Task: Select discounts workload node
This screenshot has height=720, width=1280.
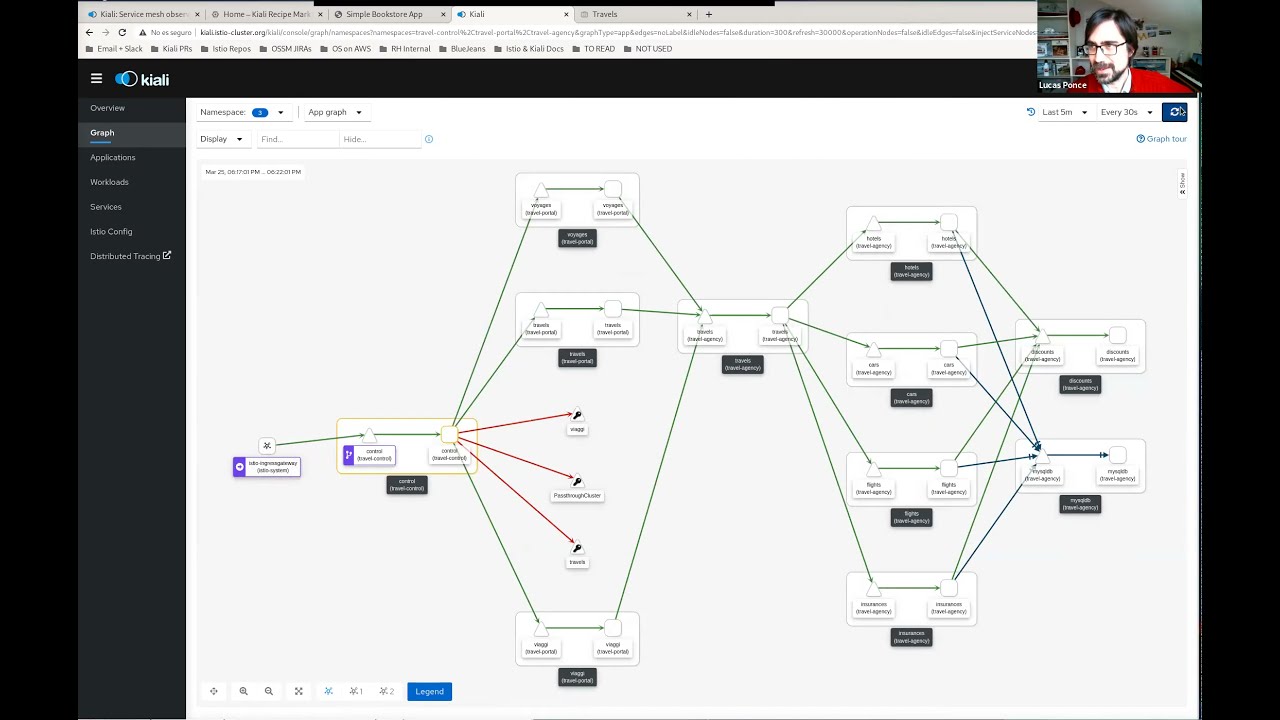Action: click(1118, 336)
